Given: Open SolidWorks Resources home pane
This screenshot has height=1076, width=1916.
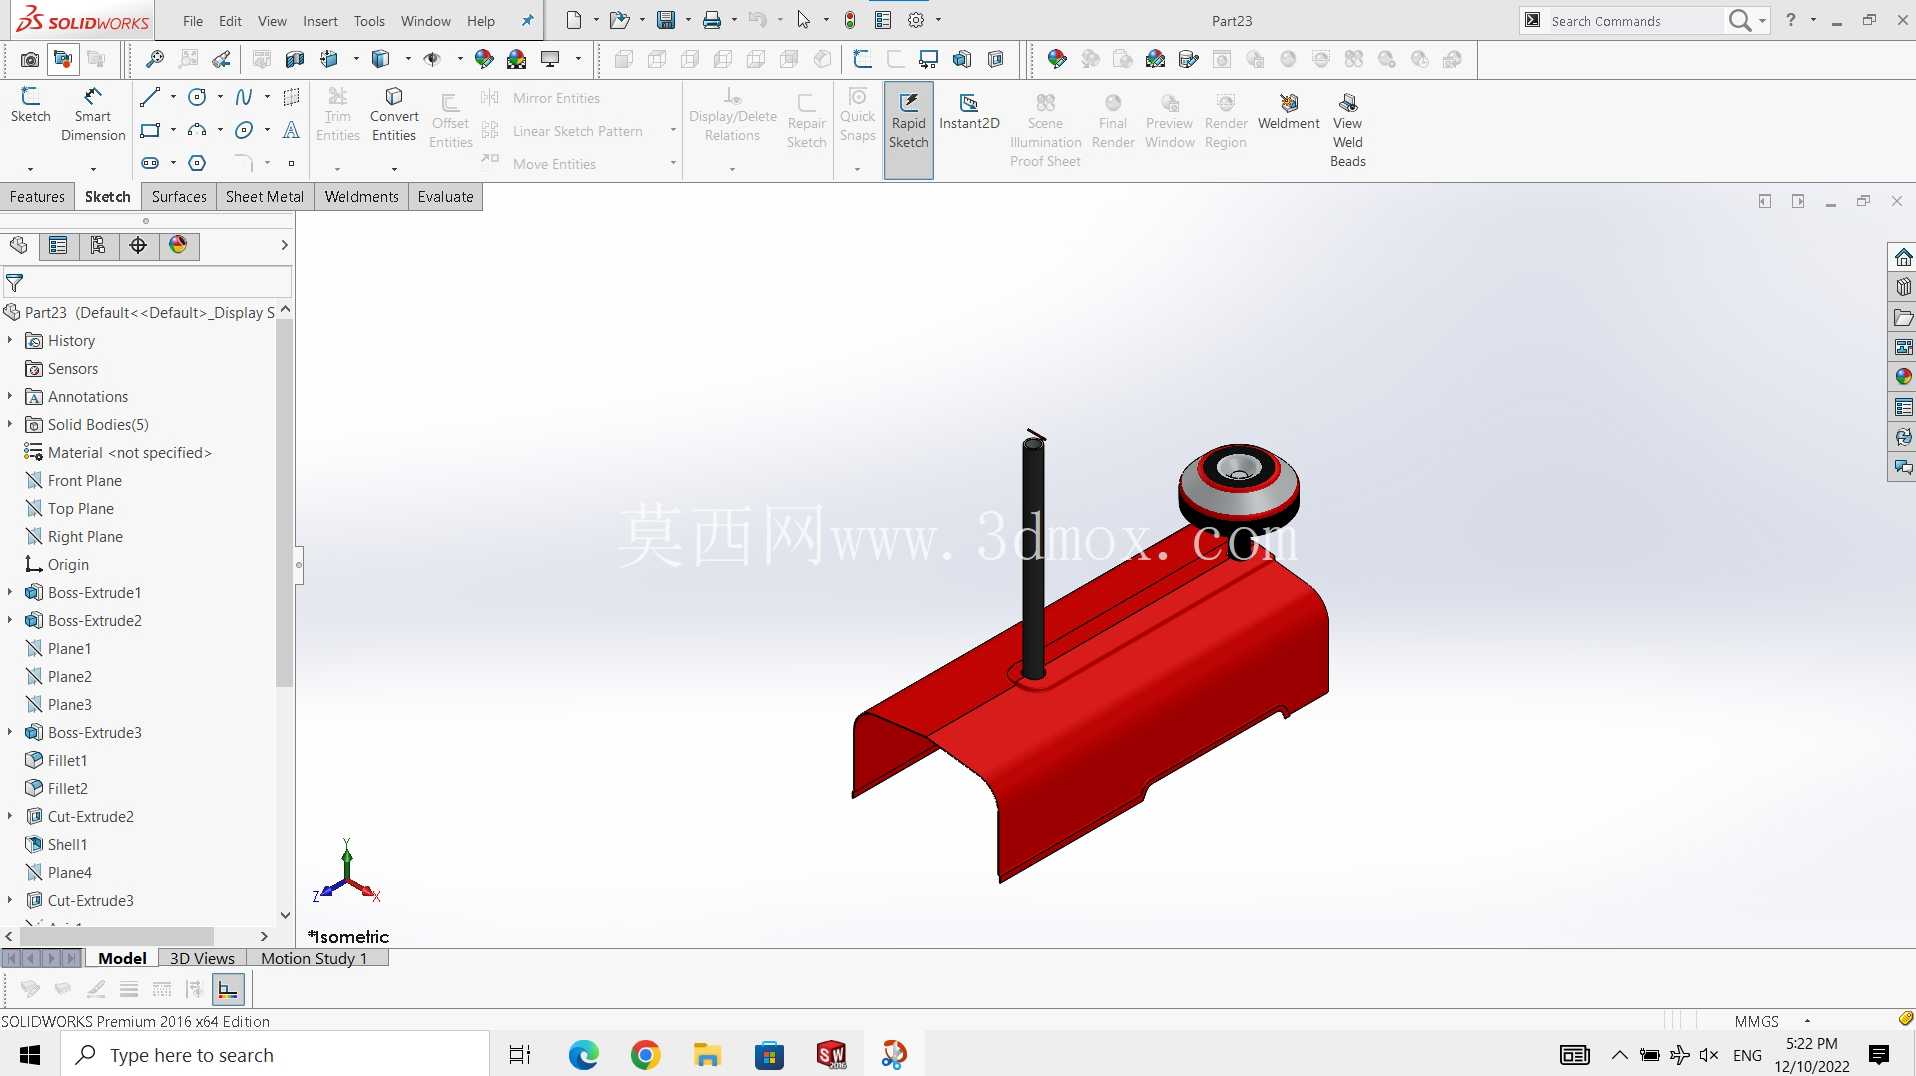Looking at the screenshot, I should (x=1903, y=258).
